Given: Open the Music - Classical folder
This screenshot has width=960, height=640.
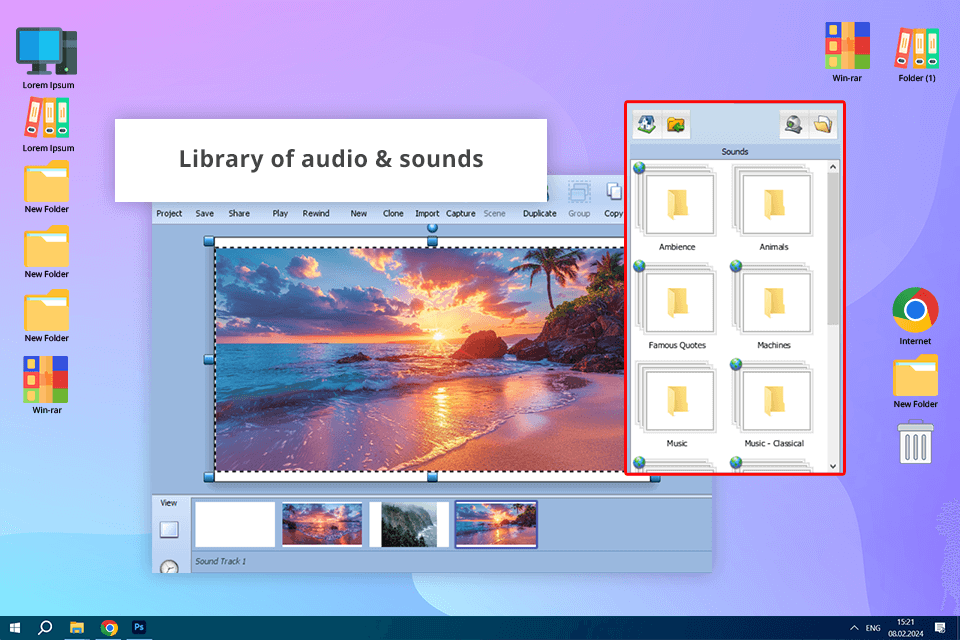Looking at the screenshot, I should pyautogui.click(x=773, y=402).
